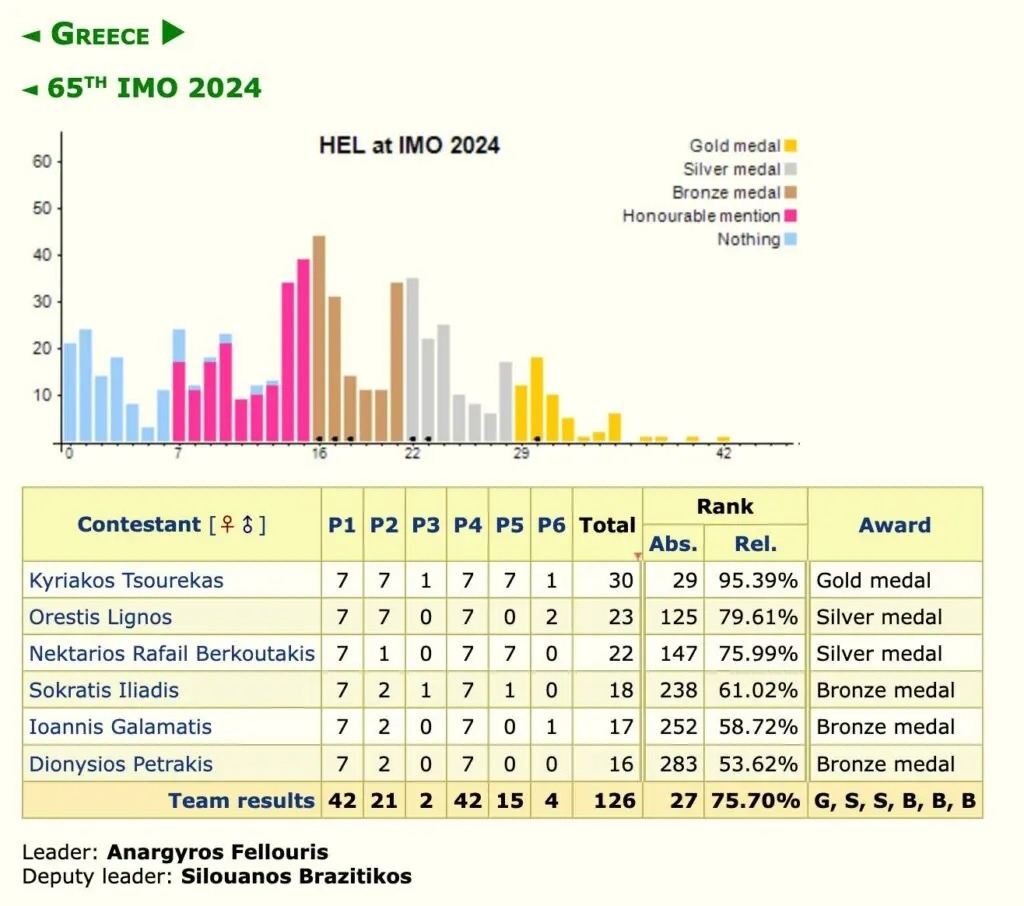
Task: Sort table by the P6 column header
Action: pos(551,525)
